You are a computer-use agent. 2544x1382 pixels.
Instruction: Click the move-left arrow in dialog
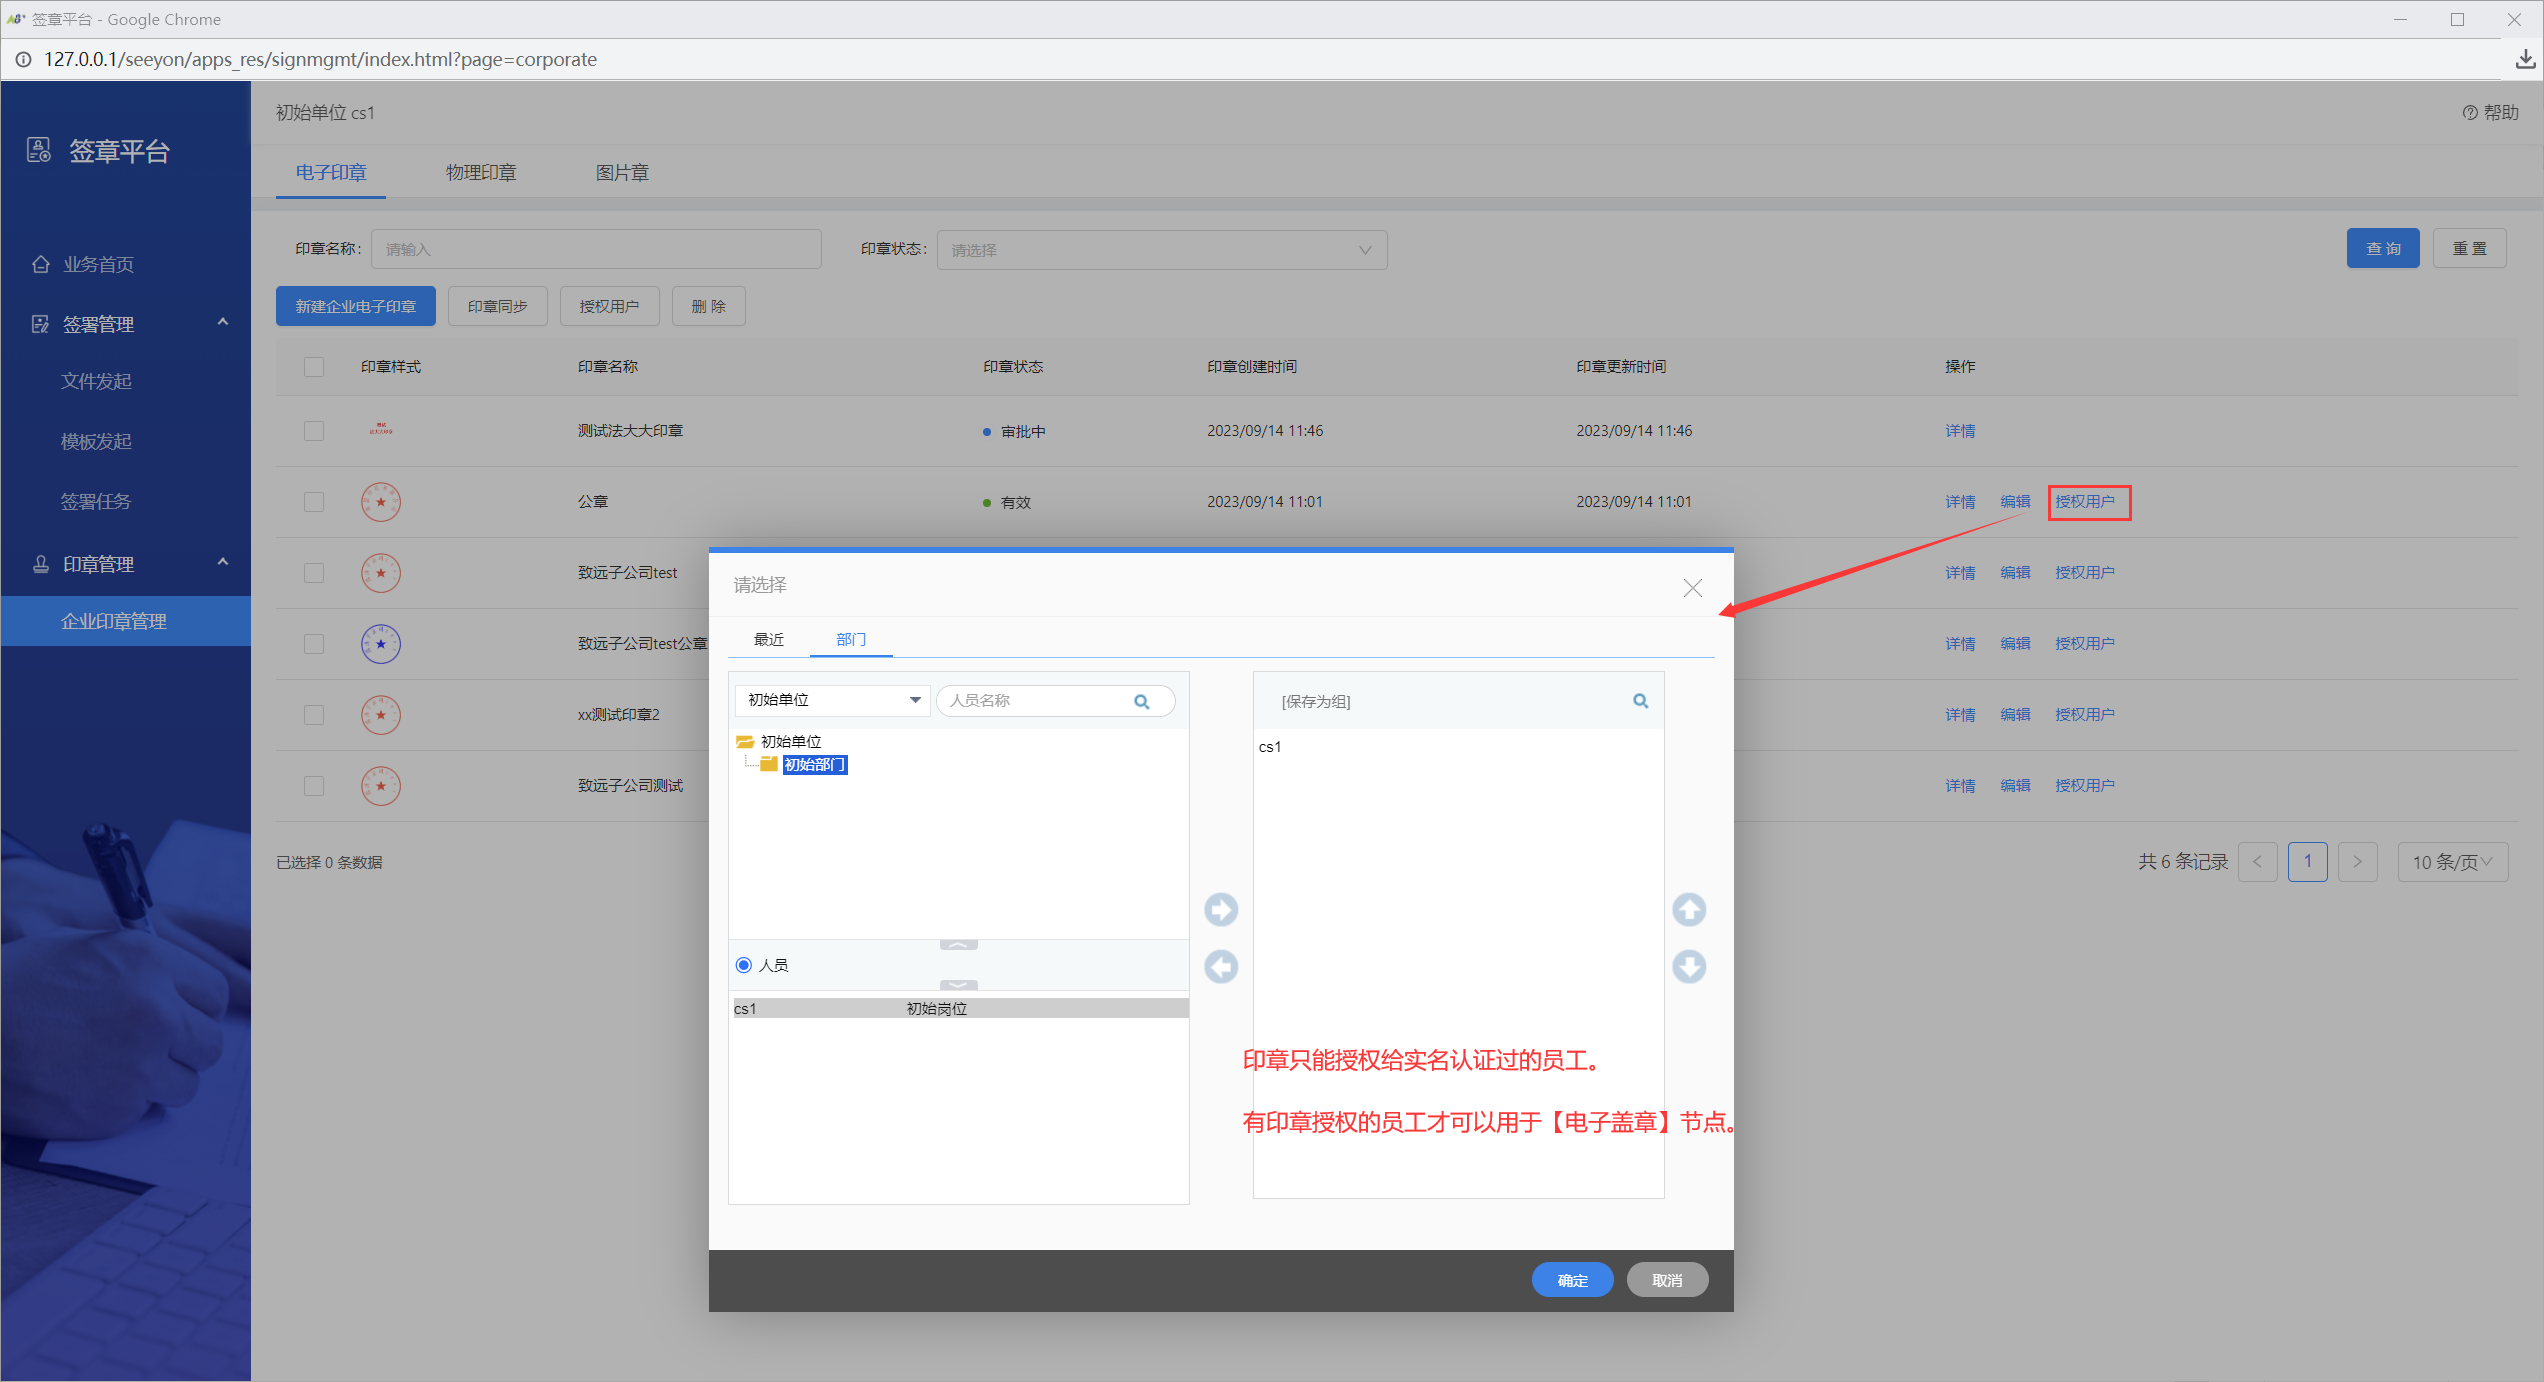coord(1221,966)
